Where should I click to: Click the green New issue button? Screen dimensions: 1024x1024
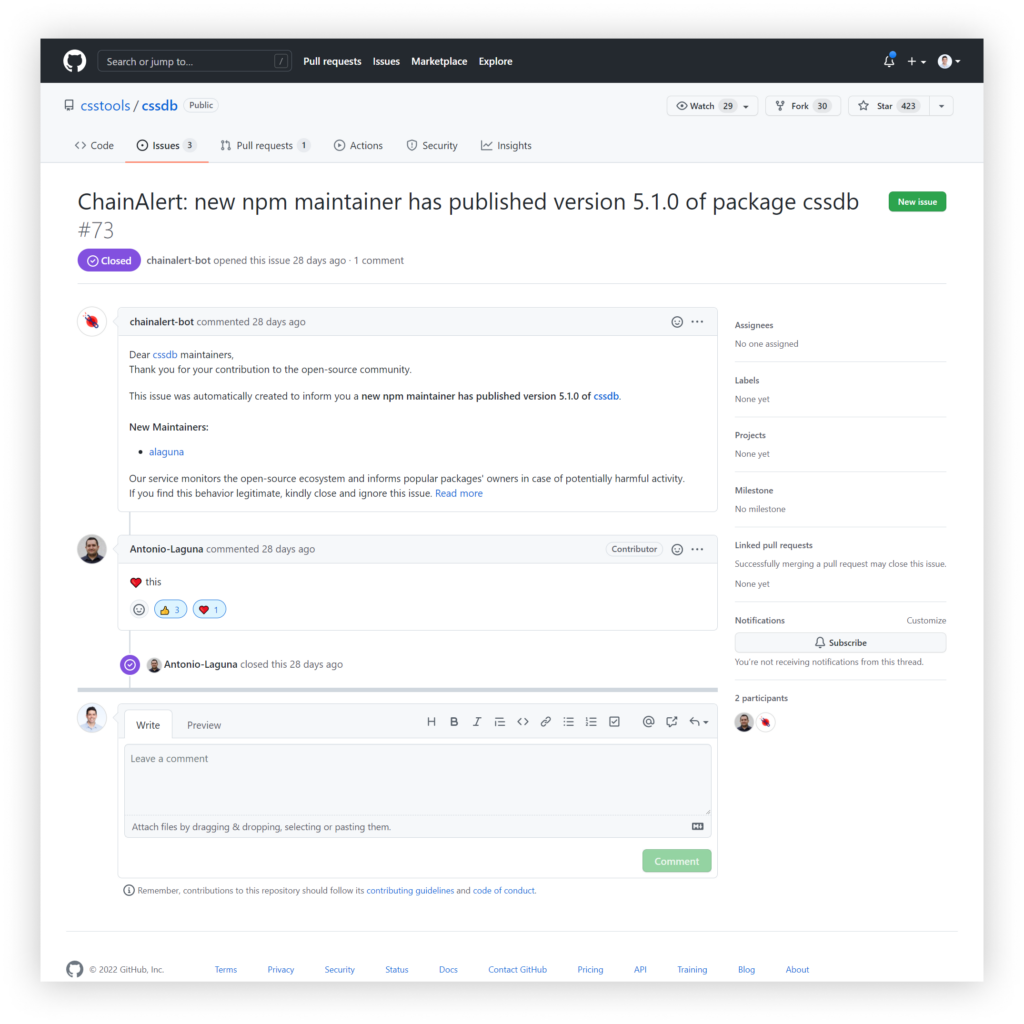click(917, 202)
